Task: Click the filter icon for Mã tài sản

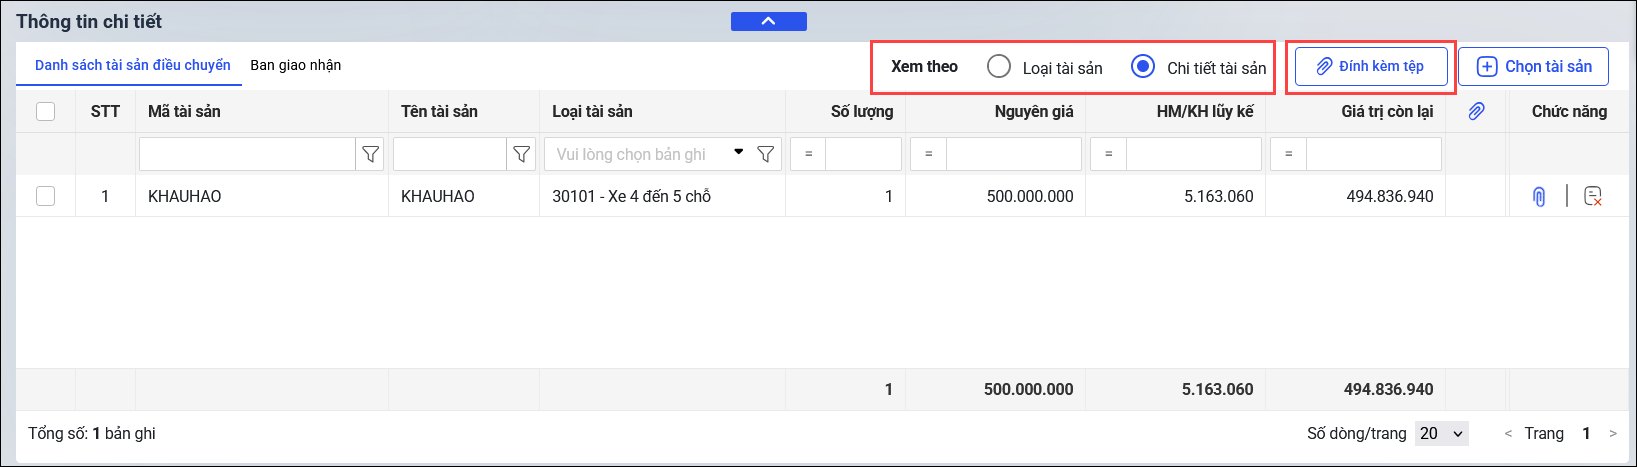Action: pyautogui.click(x=370, y=154)
